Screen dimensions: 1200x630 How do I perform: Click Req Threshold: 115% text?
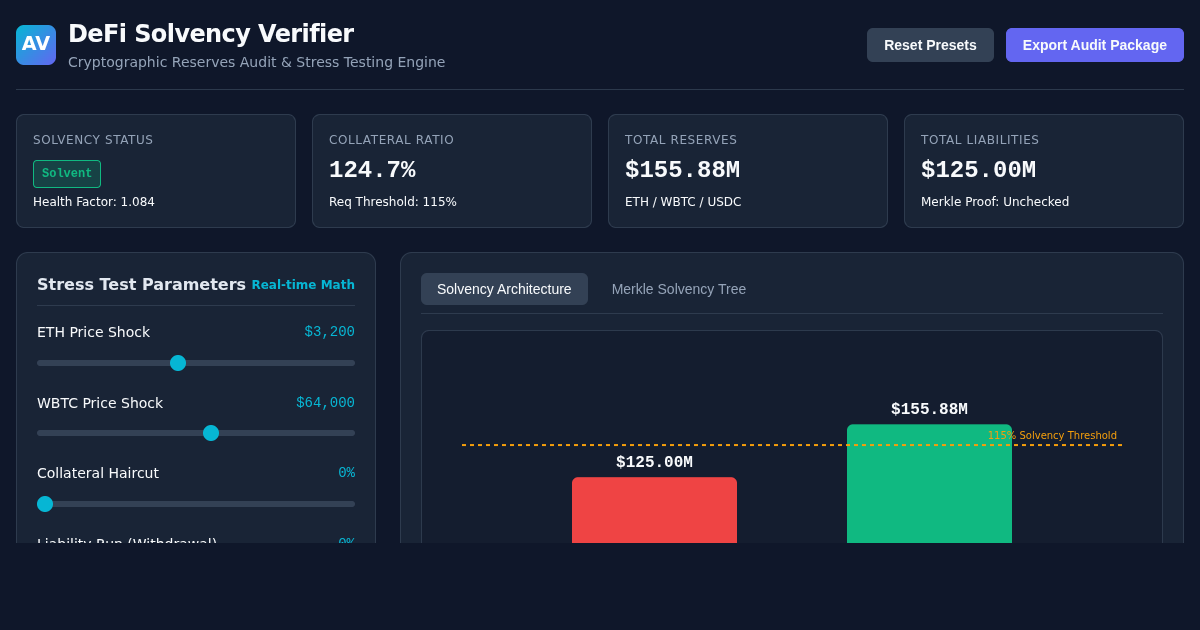(393, 202)
